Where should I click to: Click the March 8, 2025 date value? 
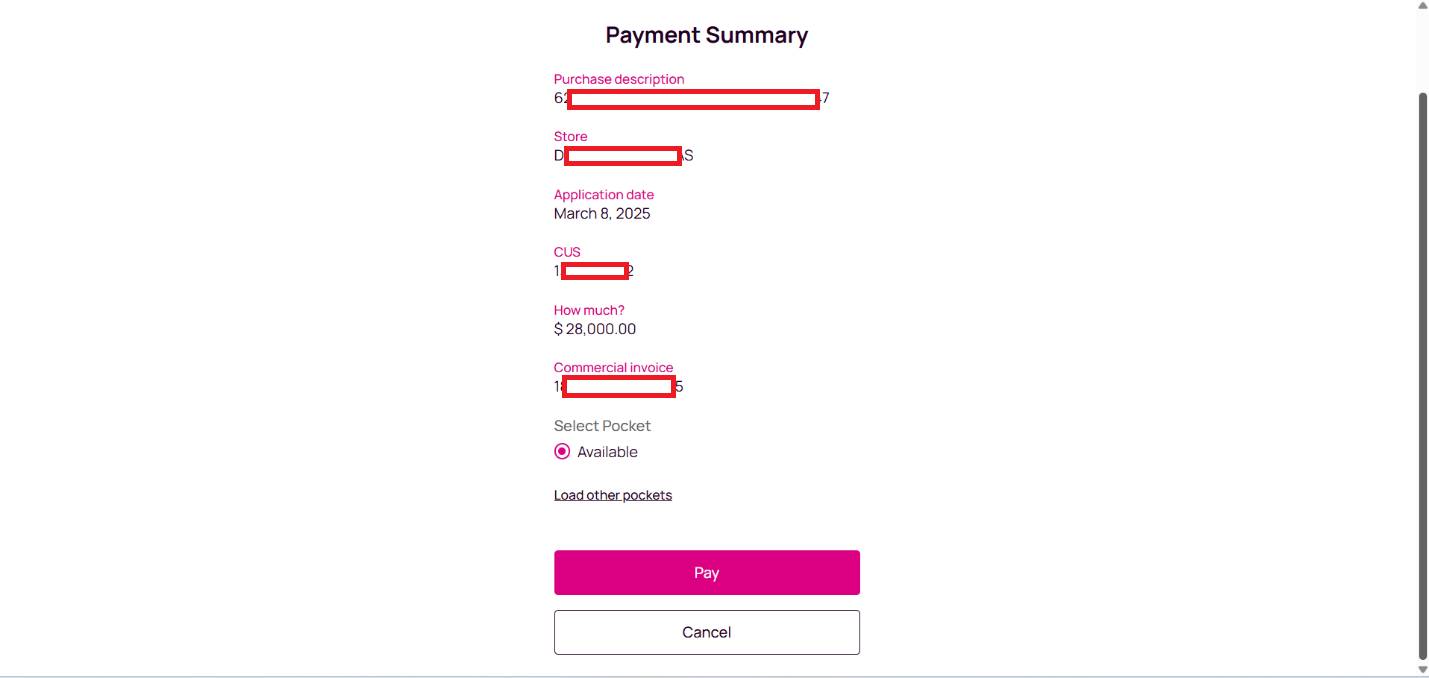pyautogui.click(x=602, y=214)
